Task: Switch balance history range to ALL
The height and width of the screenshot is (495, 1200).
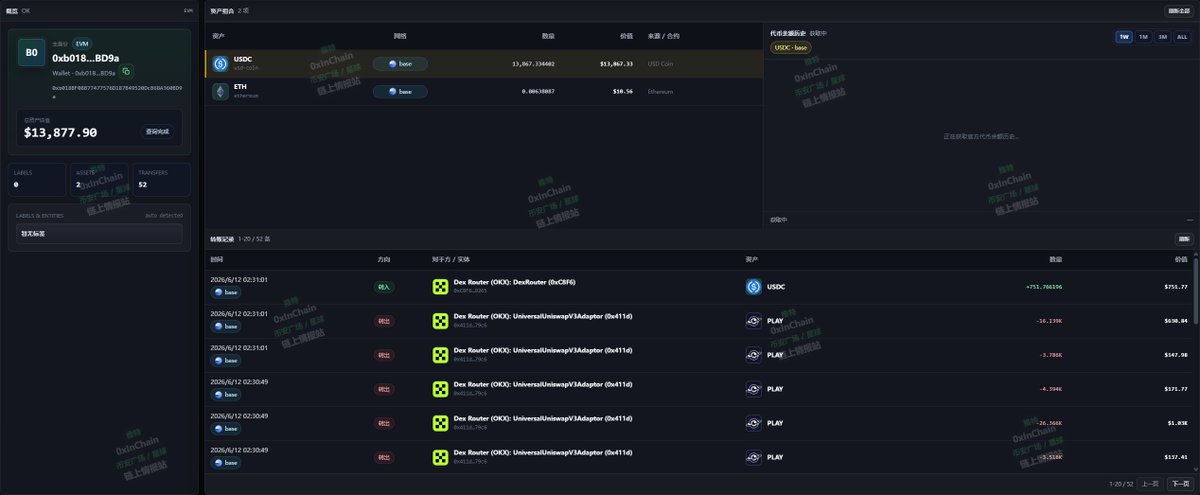Action: (1182, 36)
